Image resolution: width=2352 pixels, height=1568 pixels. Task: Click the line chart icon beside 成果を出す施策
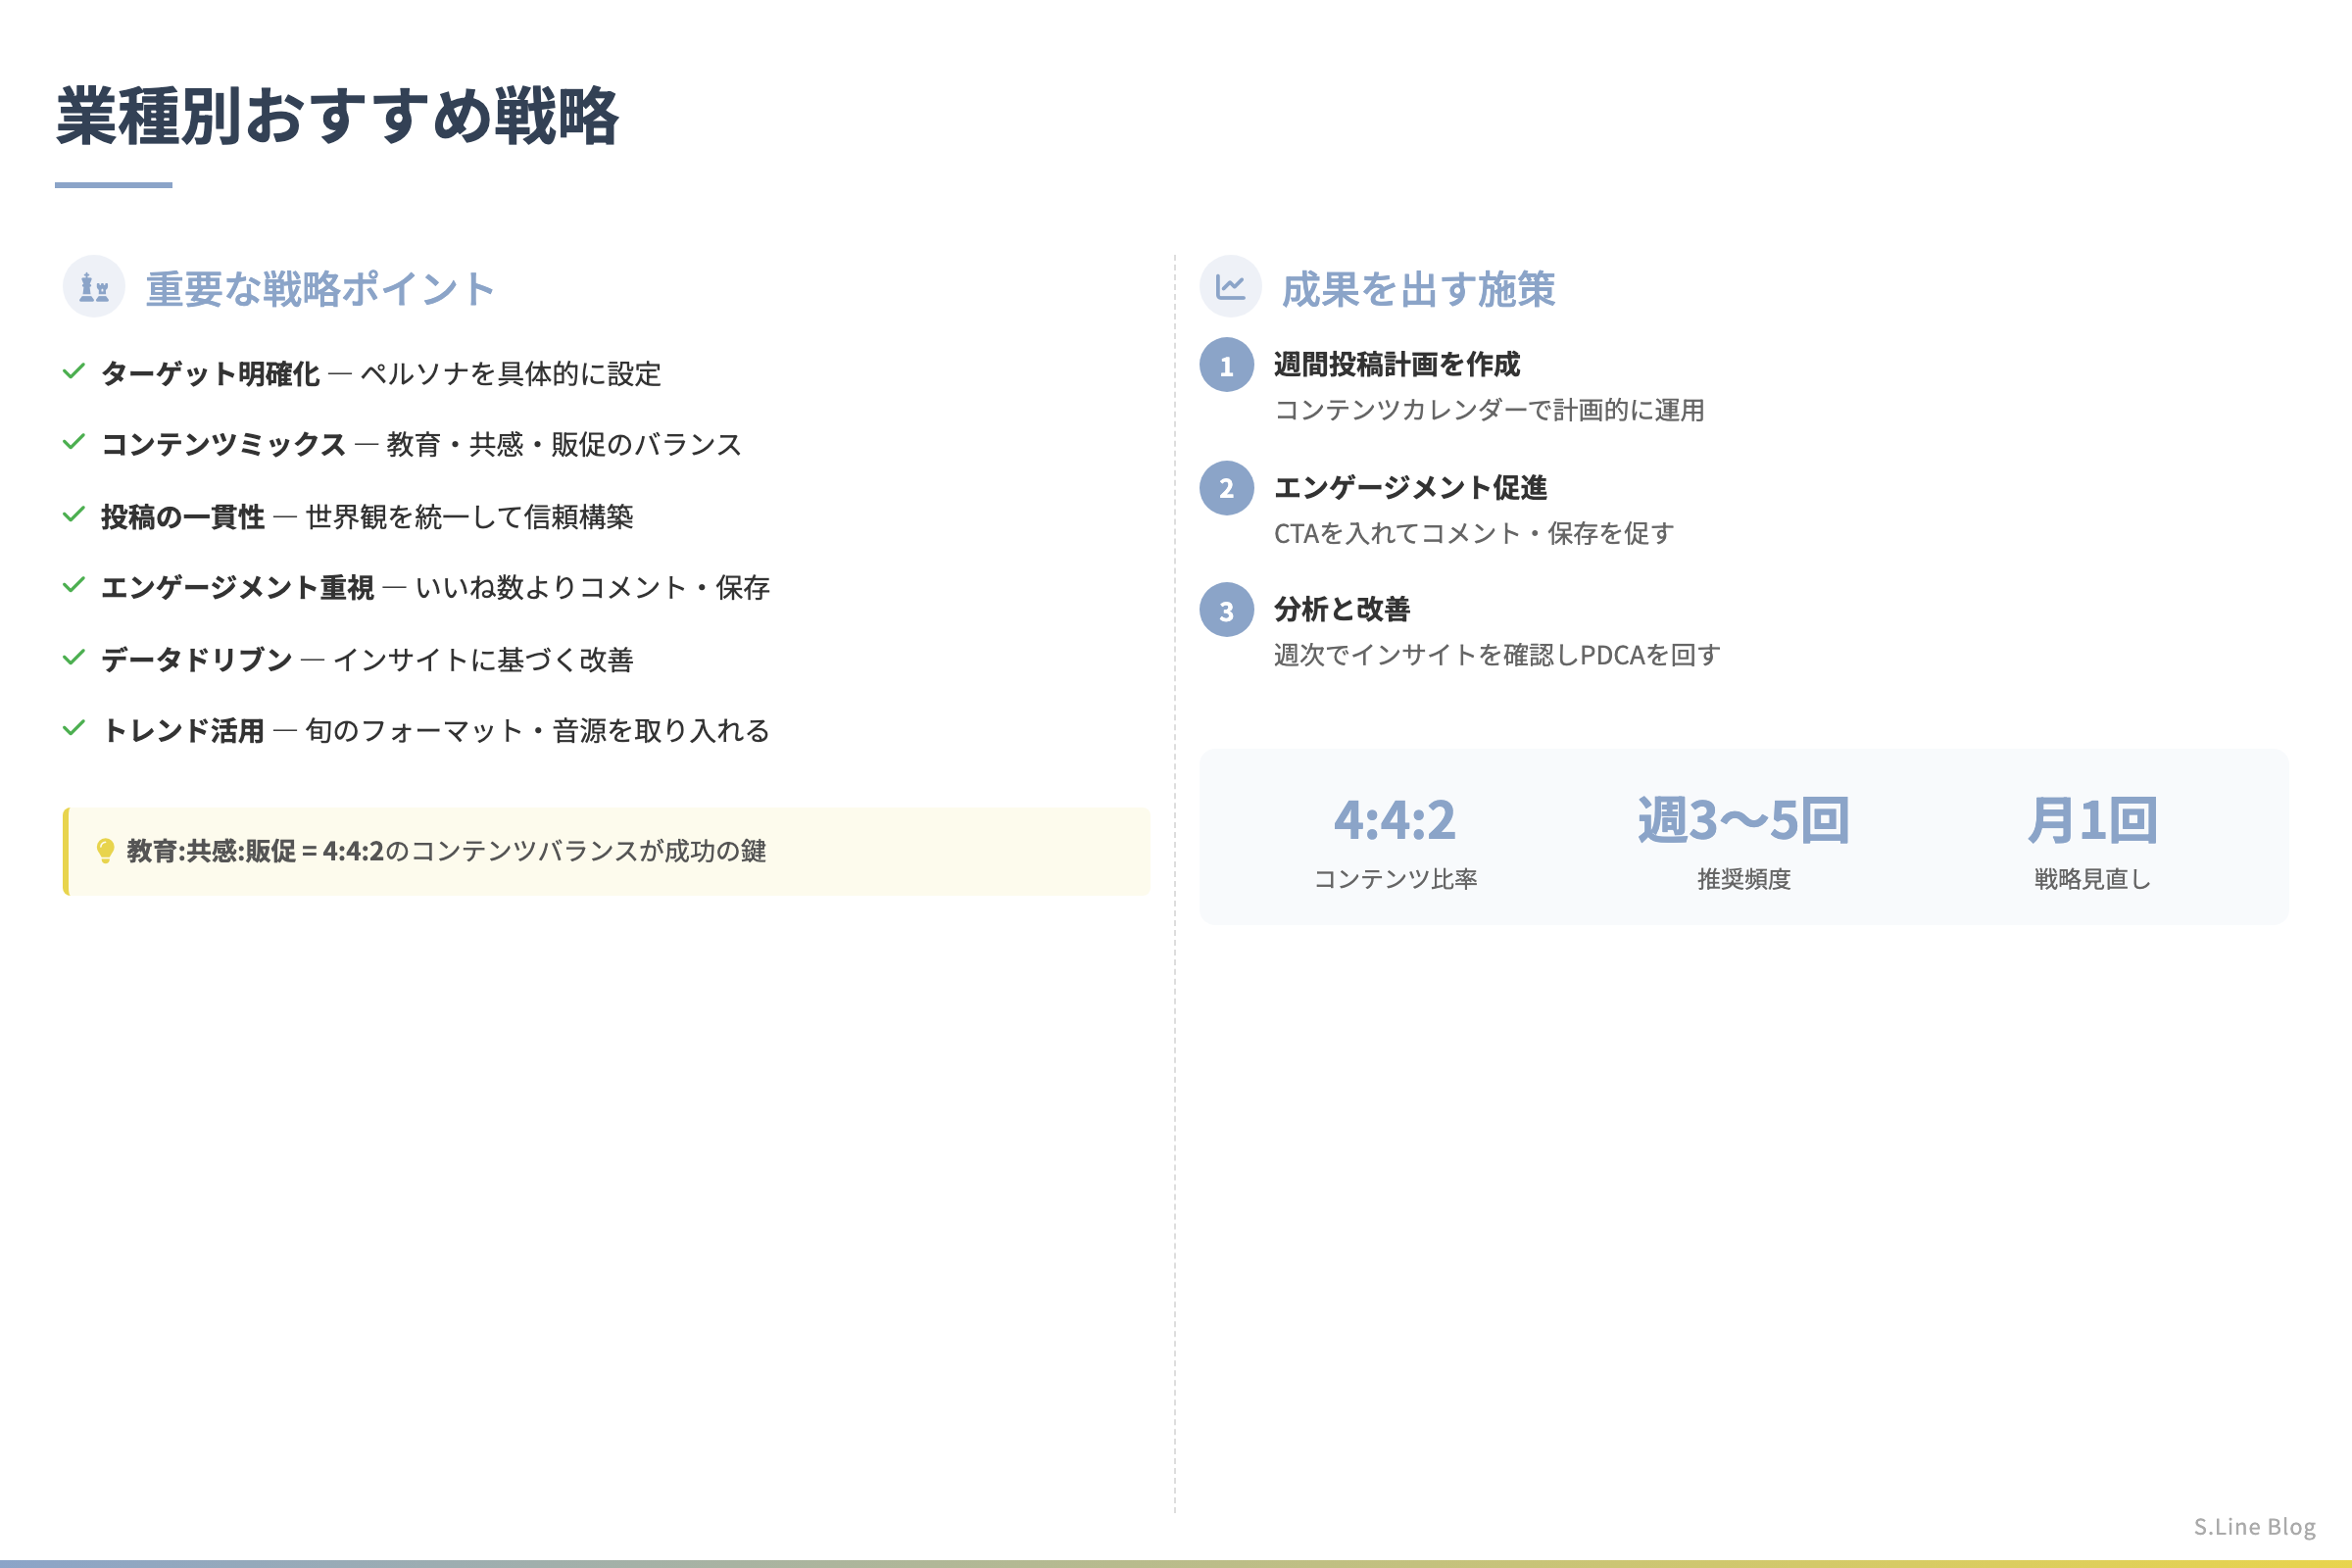click(1230, 287)
